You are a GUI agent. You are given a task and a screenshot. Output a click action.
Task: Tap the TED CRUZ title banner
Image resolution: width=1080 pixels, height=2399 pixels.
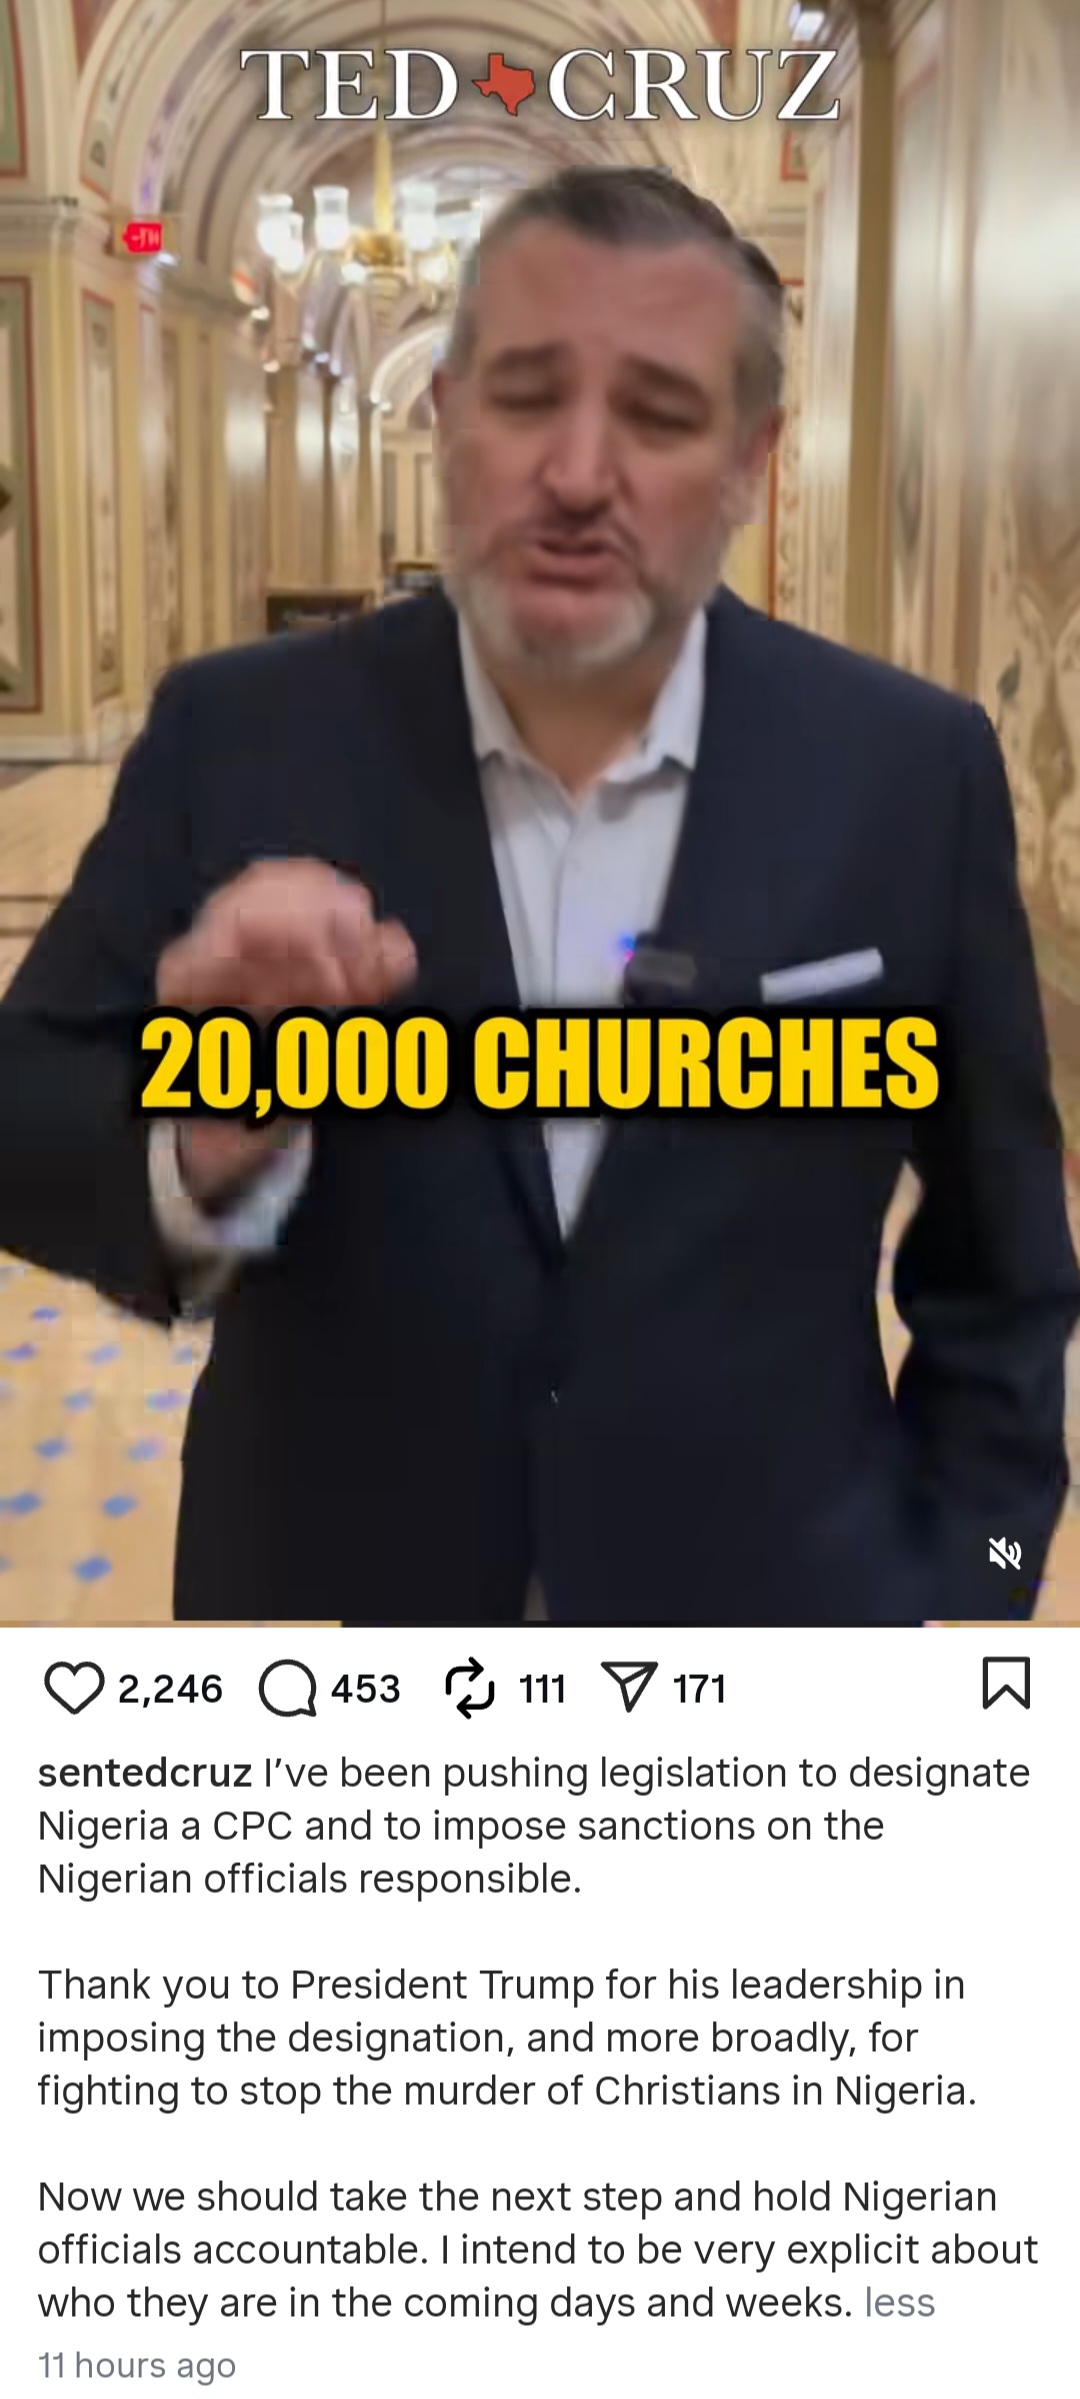click(540, 85)
